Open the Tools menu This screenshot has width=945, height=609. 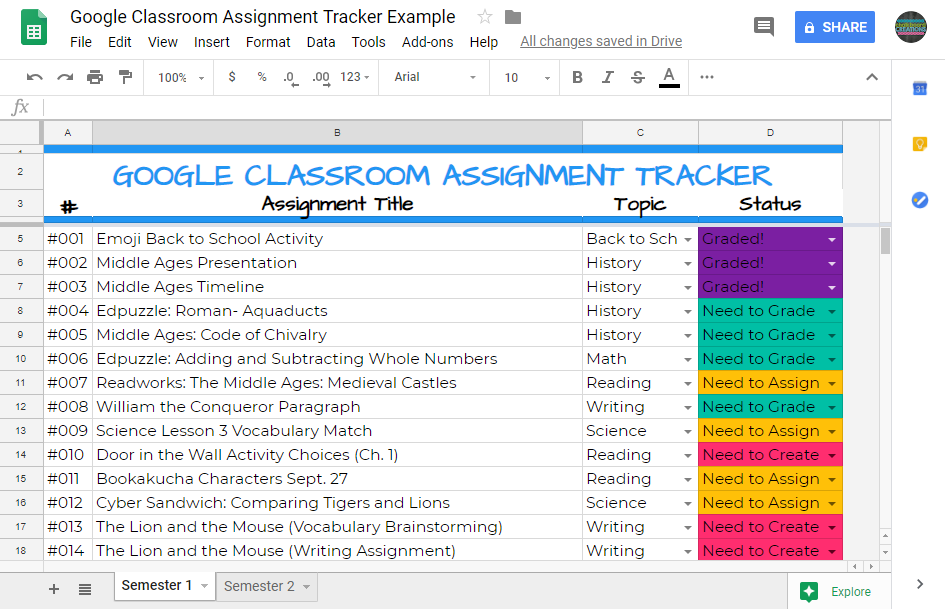pyautogui.click(x=368, y=42)
